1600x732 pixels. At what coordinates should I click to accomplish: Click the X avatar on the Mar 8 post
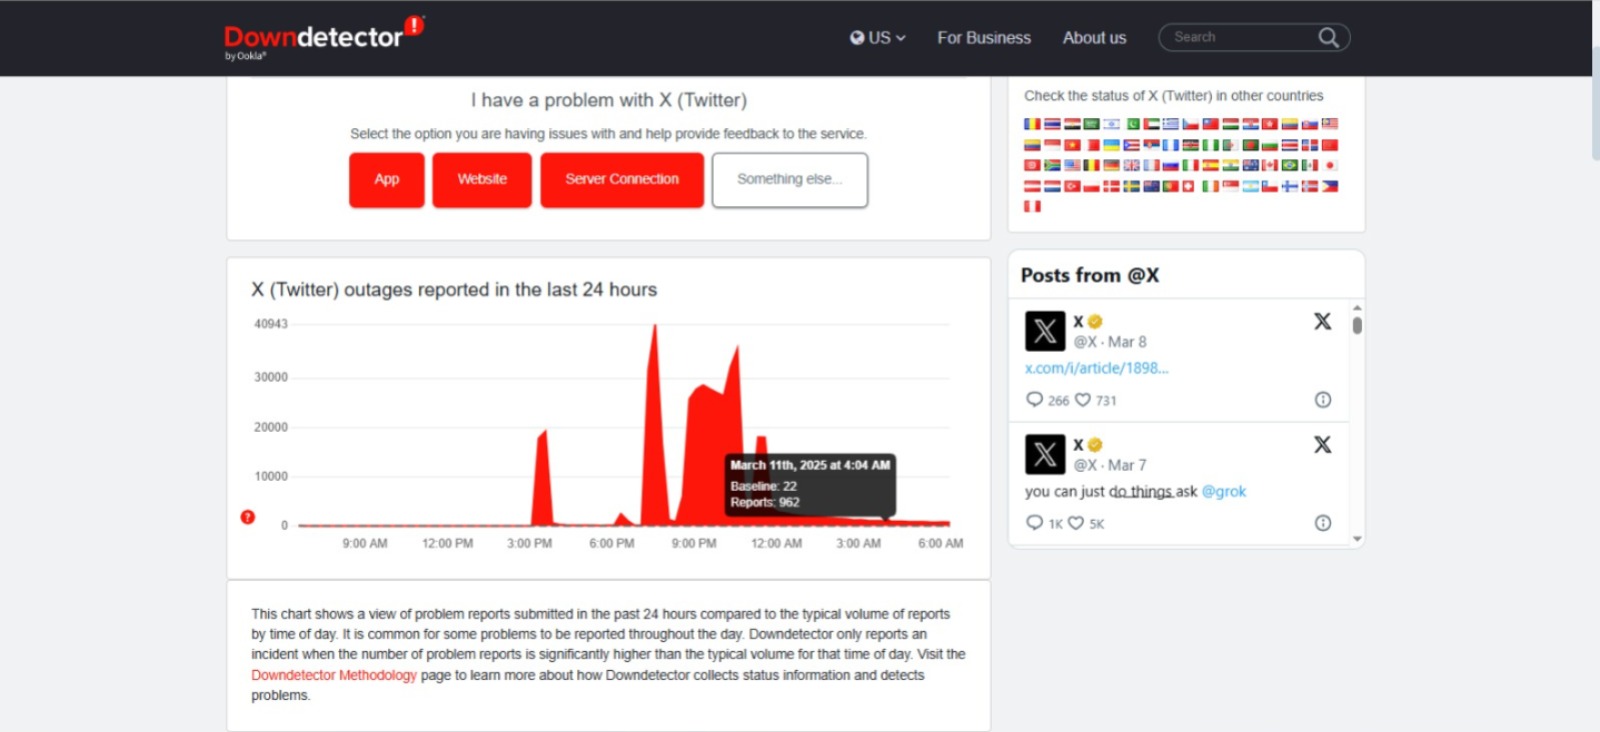coord(1045,331)
